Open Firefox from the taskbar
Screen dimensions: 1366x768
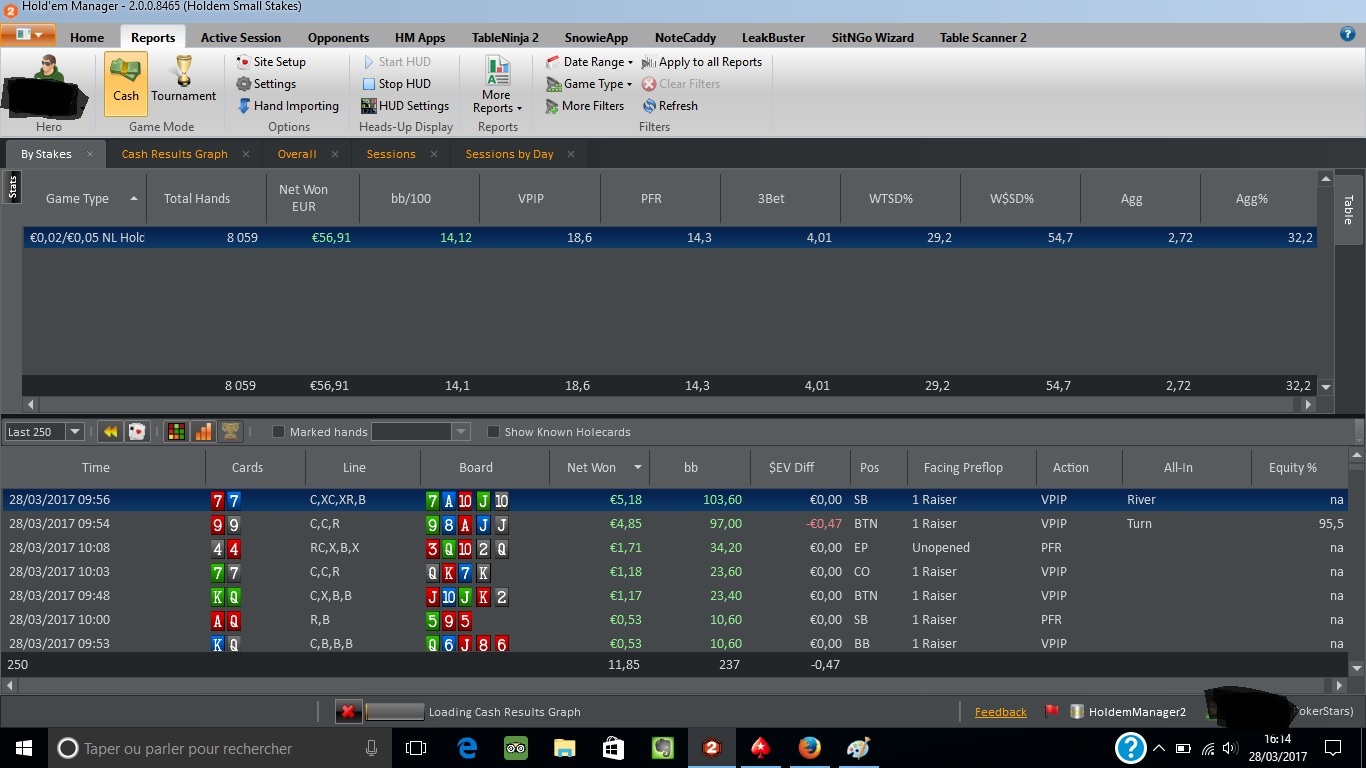coord(809,748)
